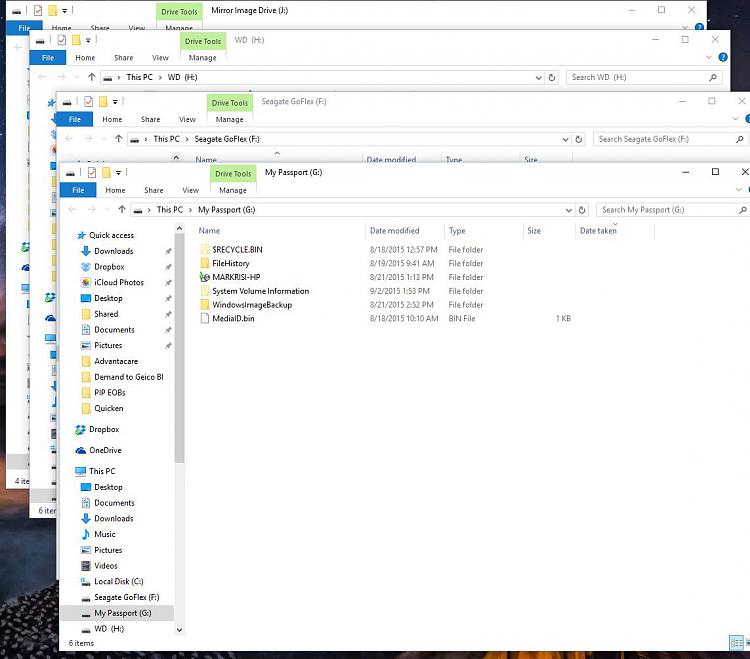Click This PC in My Passport breadcrumb
Image resolution: width=750 pixels, height=659 pixels.
point(170,210)
